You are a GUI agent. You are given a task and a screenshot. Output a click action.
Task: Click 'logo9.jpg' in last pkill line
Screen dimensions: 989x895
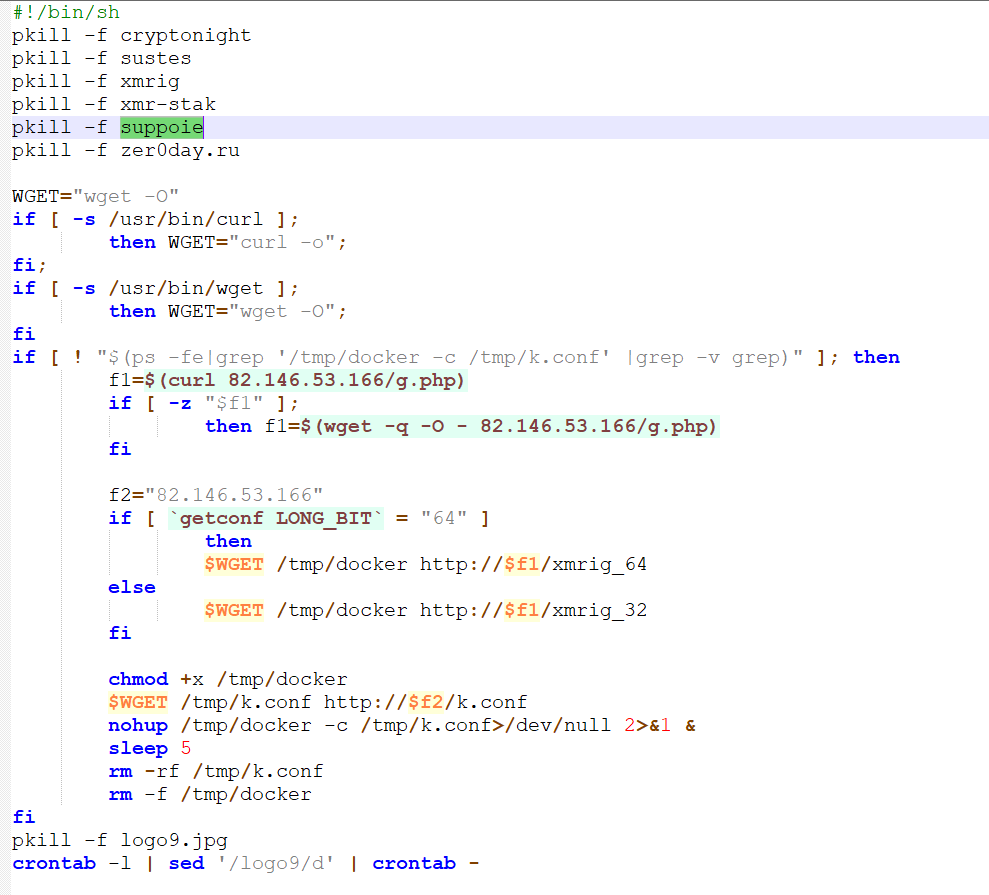tap(173, 840)
